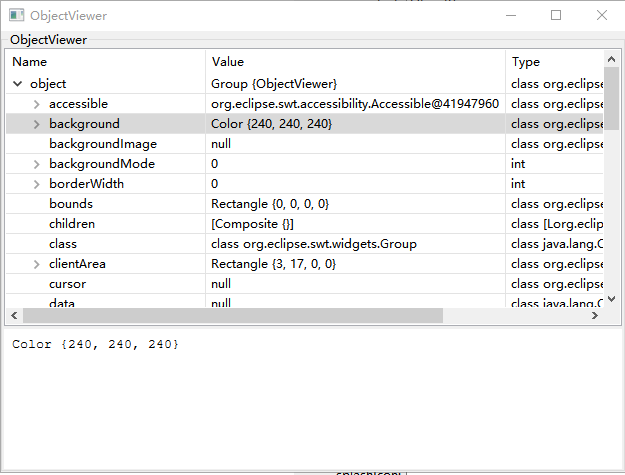
Task: Click the vertical scrollbar up arrow
Action: click(x=611, y=59)
